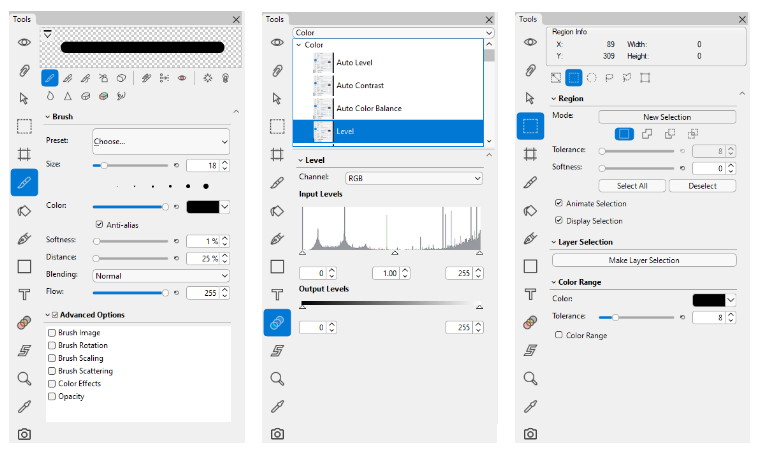Click the camera icon in Brush panel sidebar
760x454 pixels.
[24, 434]
